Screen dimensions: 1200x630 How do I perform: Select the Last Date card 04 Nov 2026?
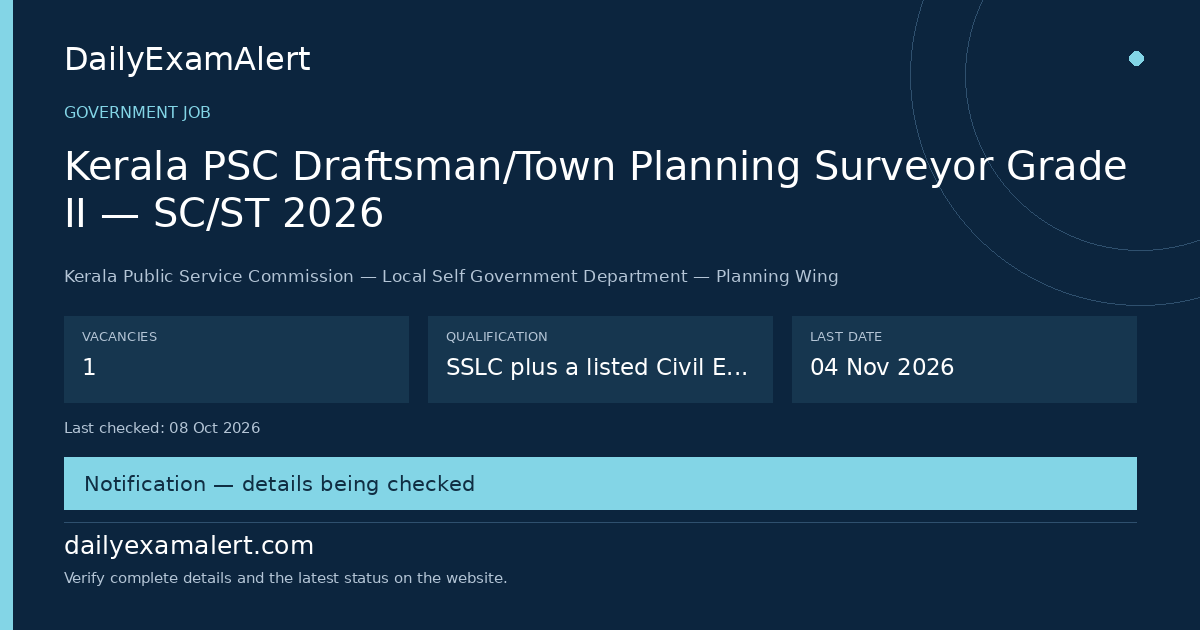pyautogui.click(x=964, y=359)
